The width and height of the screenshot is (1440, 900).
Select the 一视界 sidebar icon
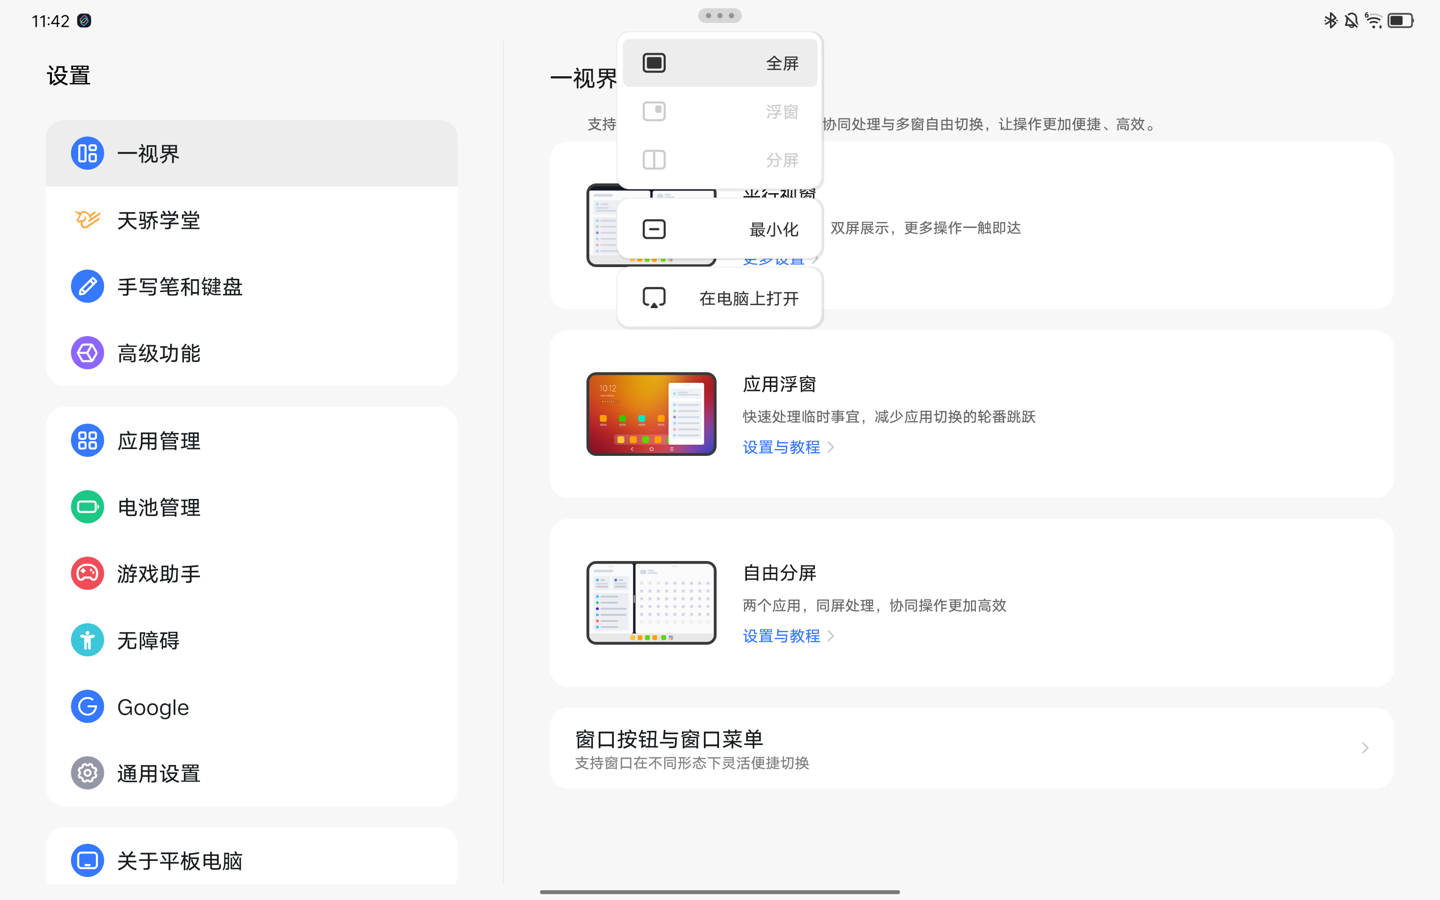(87, 153)
